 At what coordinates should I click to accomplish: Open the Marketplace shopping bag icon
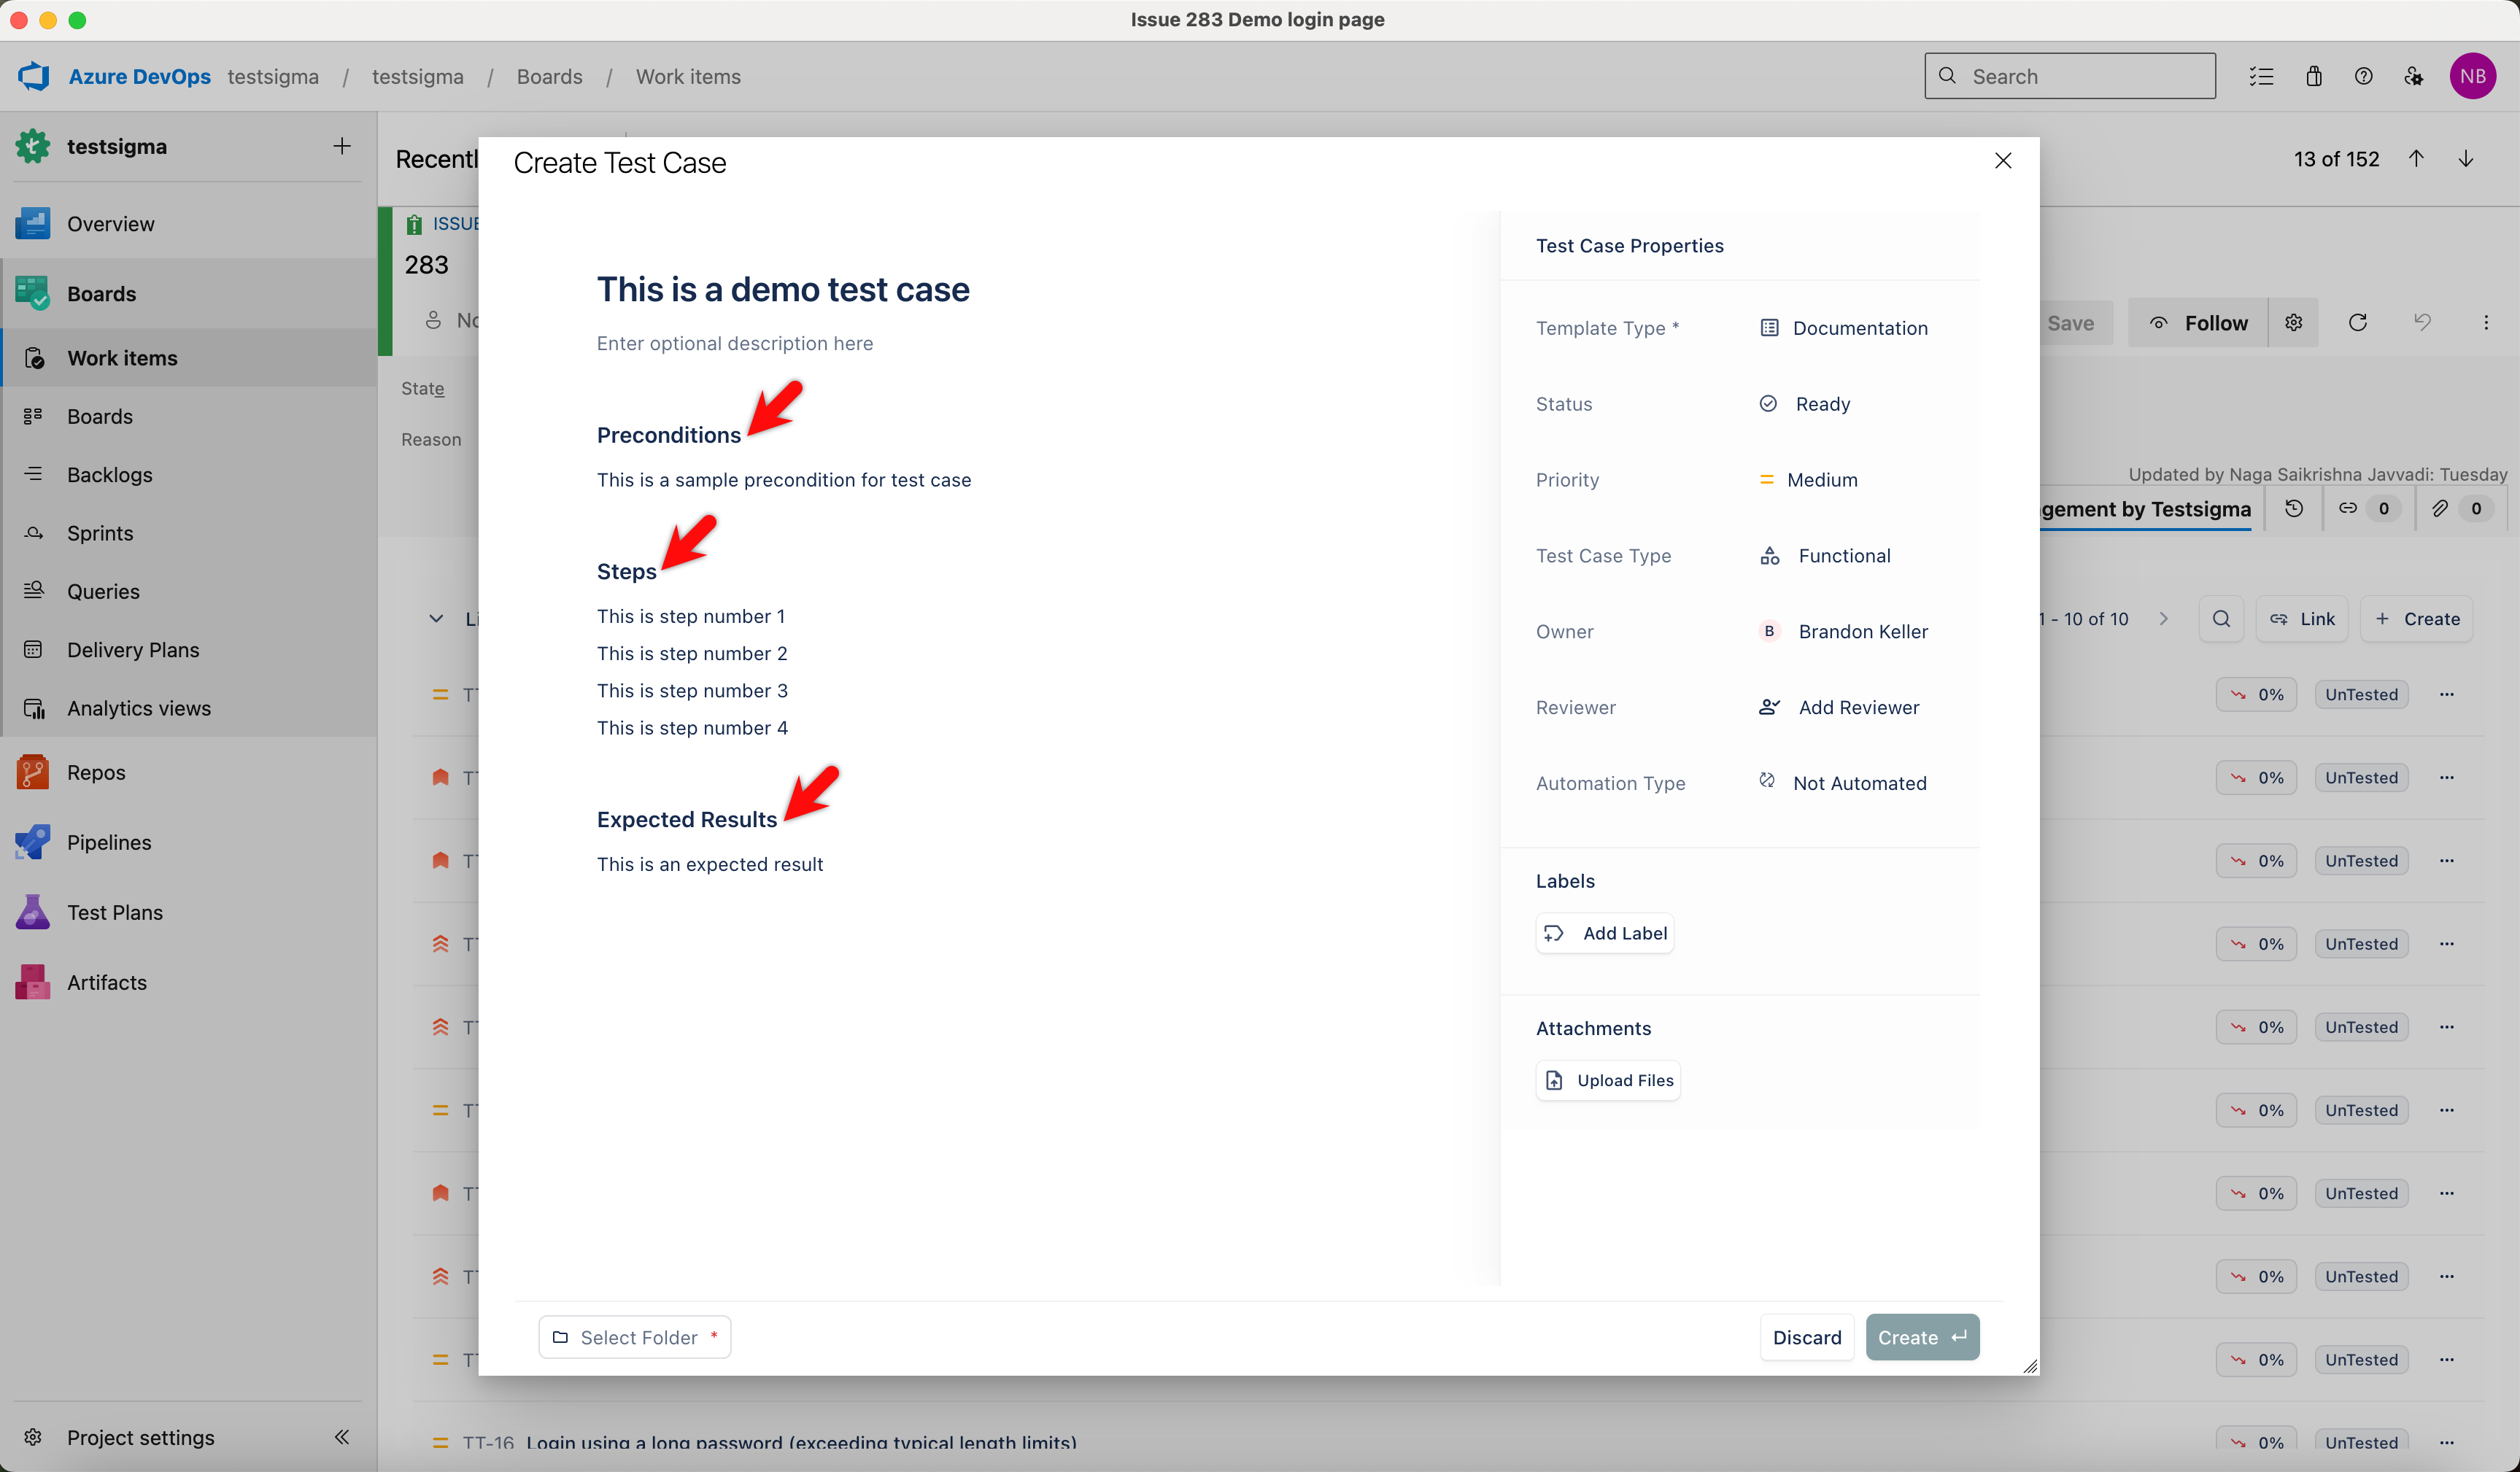click(x=2314, y=76)
